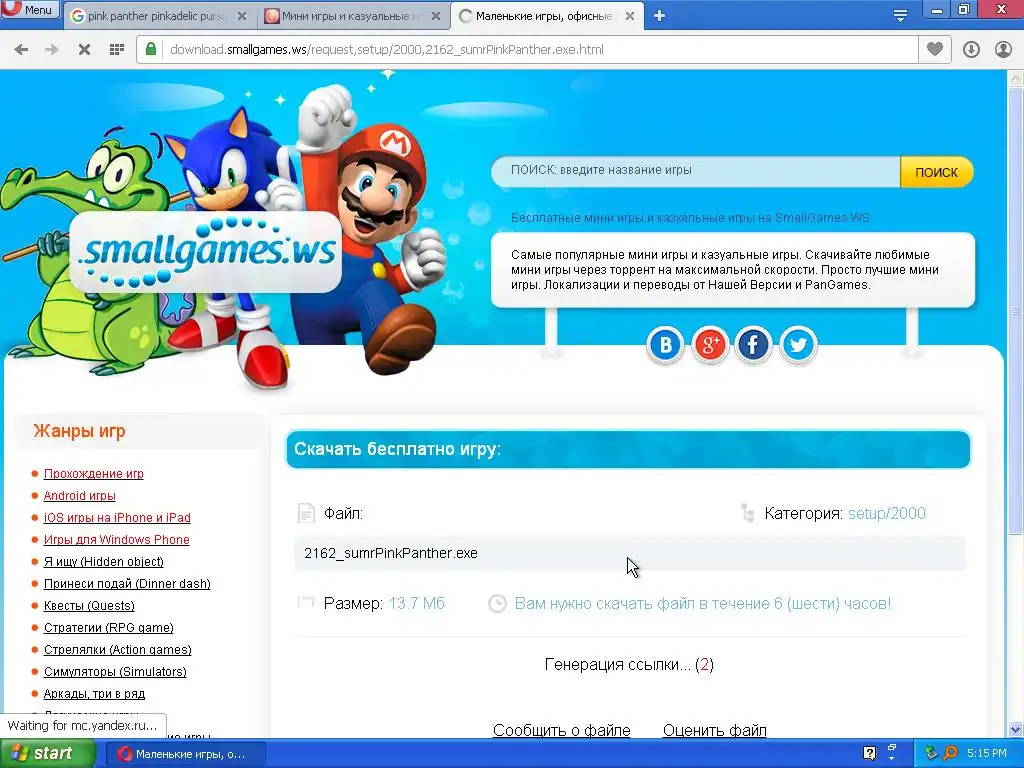Image resolution: width=1024 pixels, height=768 pixels.
Task: Click the smallgames.ws logo
Action: pos(206,252)
